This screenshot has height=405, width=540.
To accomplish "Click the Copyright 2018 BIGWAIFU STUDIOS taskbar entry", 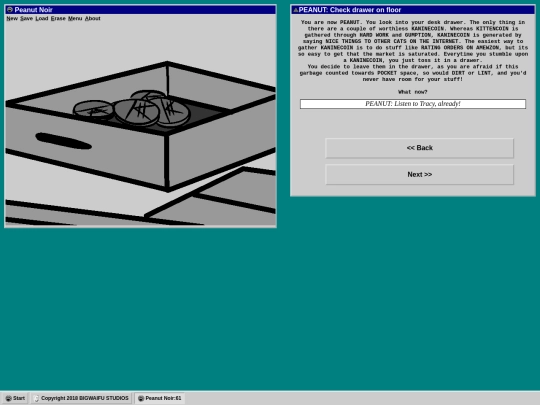I will point(81,398).
